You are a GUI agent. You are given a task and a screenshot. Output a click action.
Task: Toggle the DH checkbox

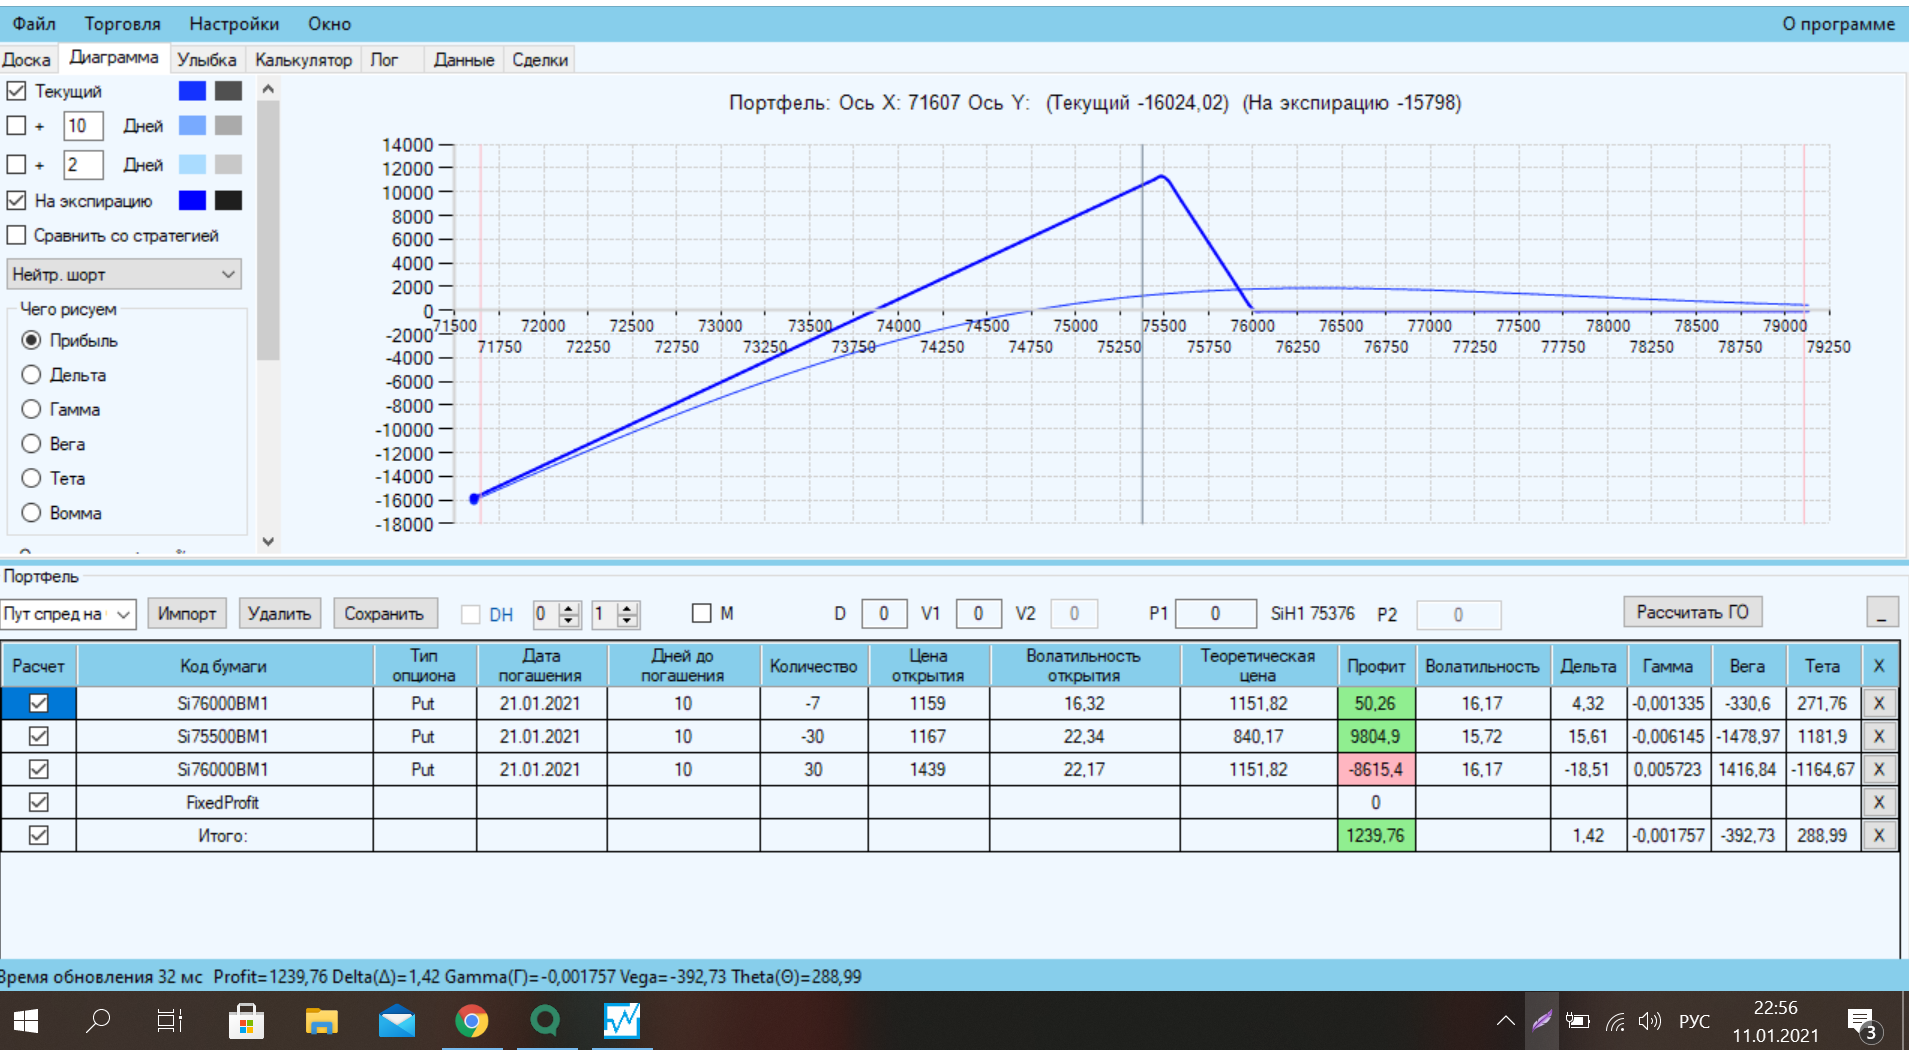coord(471,614)
